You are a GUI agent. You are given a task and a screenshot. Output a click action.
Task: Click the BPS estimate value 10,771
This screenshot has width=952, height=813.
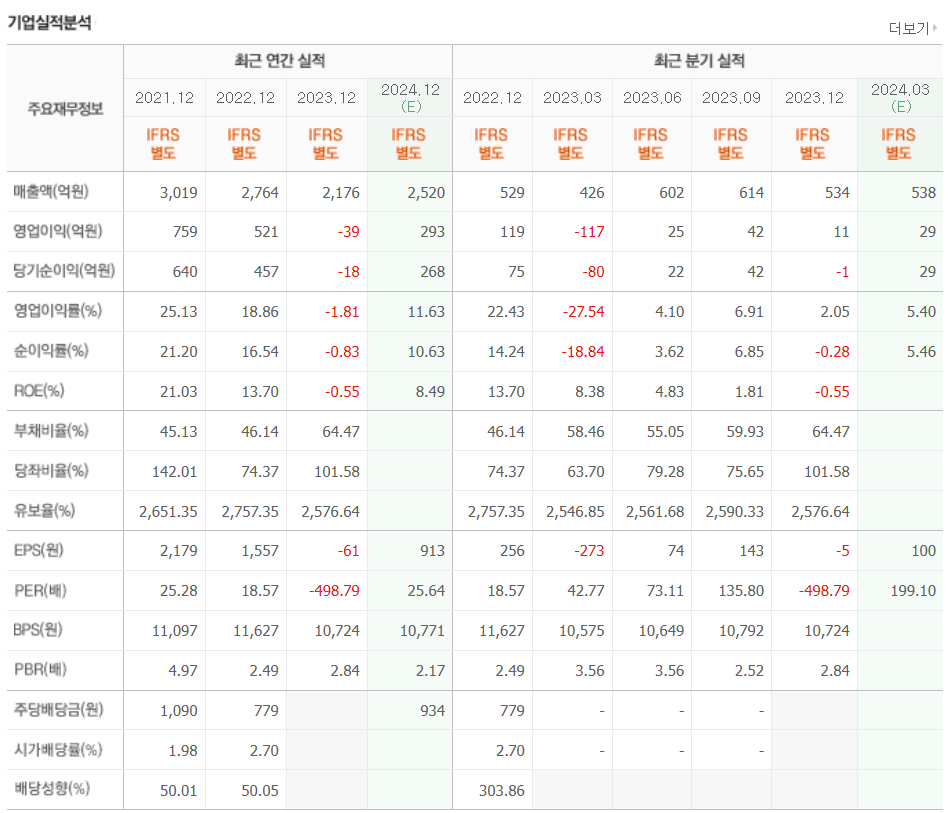[422, 631]
